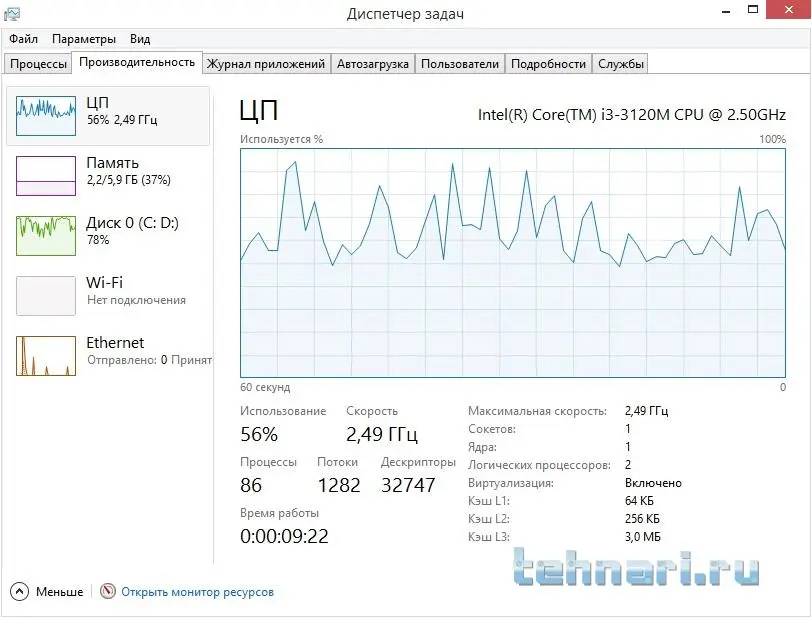Click the Task Manager title bar icon
Image resolution: width=812 pixels, height=618 pixels.
pyautogui.click(x=11, y=14)
